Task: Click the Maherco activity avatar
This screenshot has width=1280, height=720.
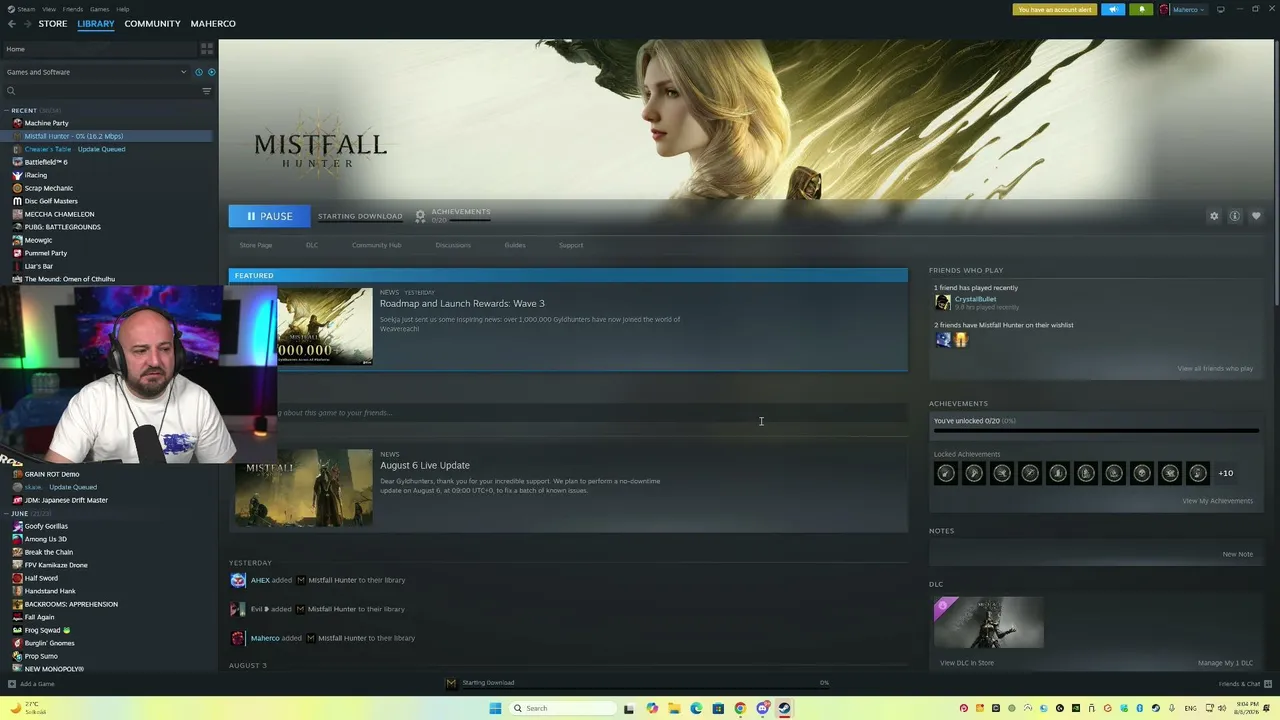Action: [x=238, y=638]
